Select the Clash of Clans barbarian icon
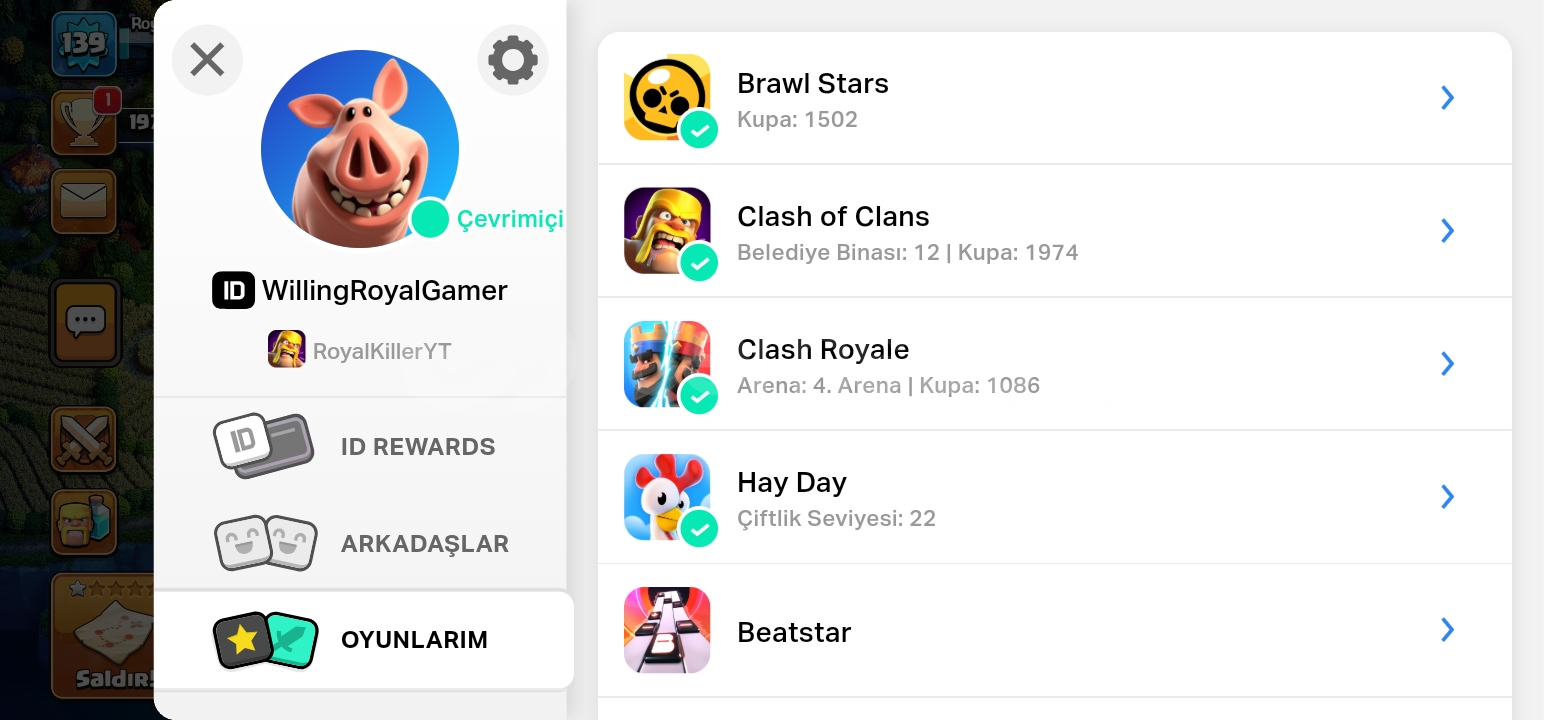This screenshot has height=720, width=1544. point(667,230)
